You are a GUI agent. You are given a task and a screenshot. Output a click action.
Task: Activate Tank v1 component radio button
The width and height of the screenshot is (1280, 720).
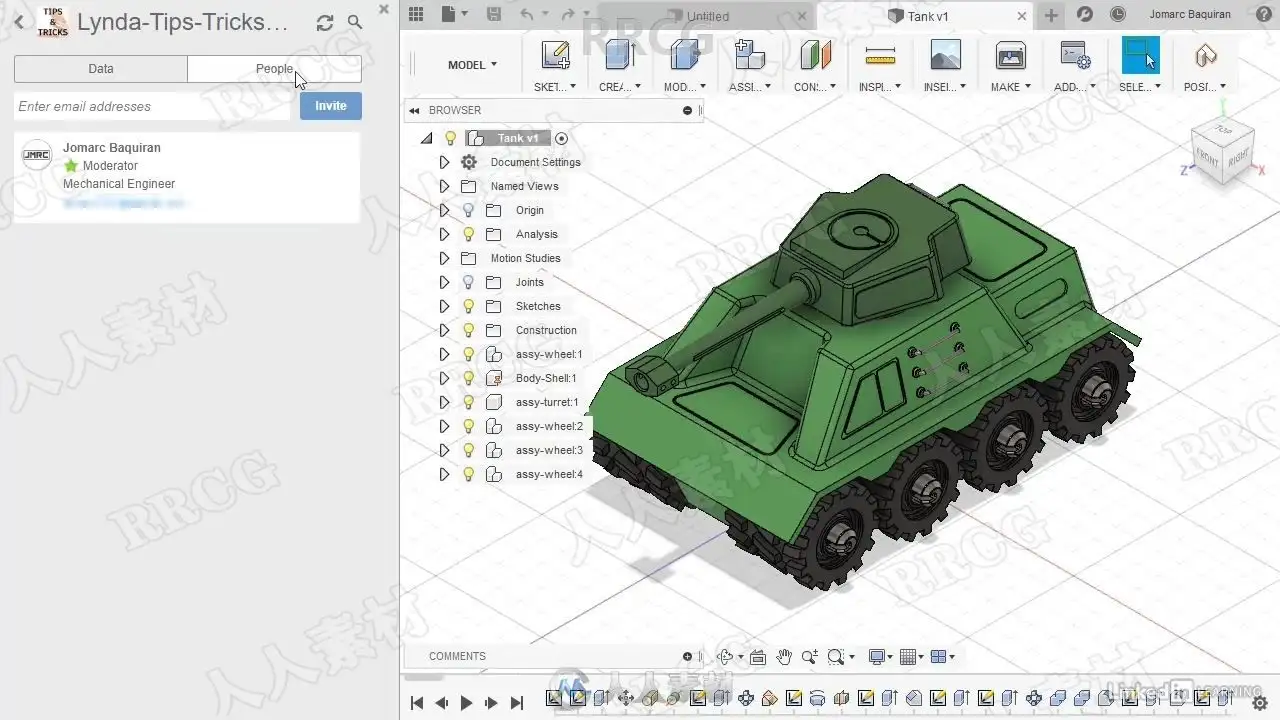pyautogui.click(x=561, y=138)
